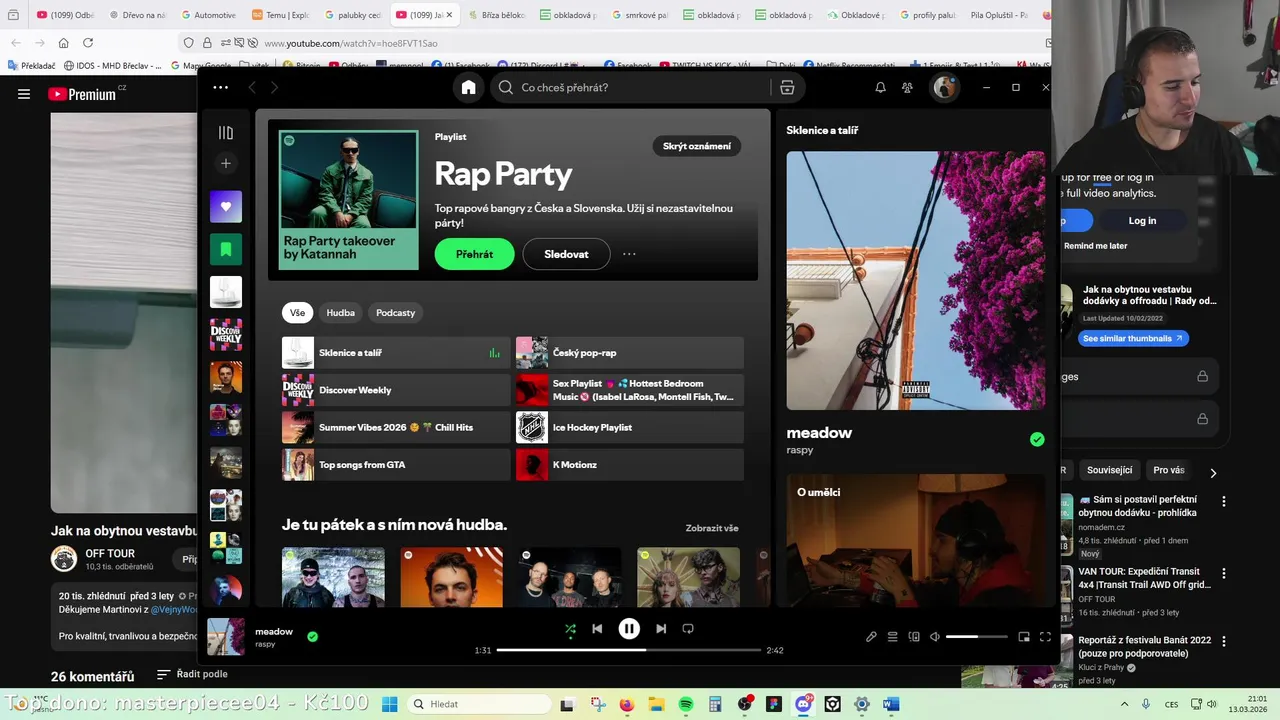Play the Rap Party playlist
This screenshot has height=720, width=1280.
[x=474, y=254]
